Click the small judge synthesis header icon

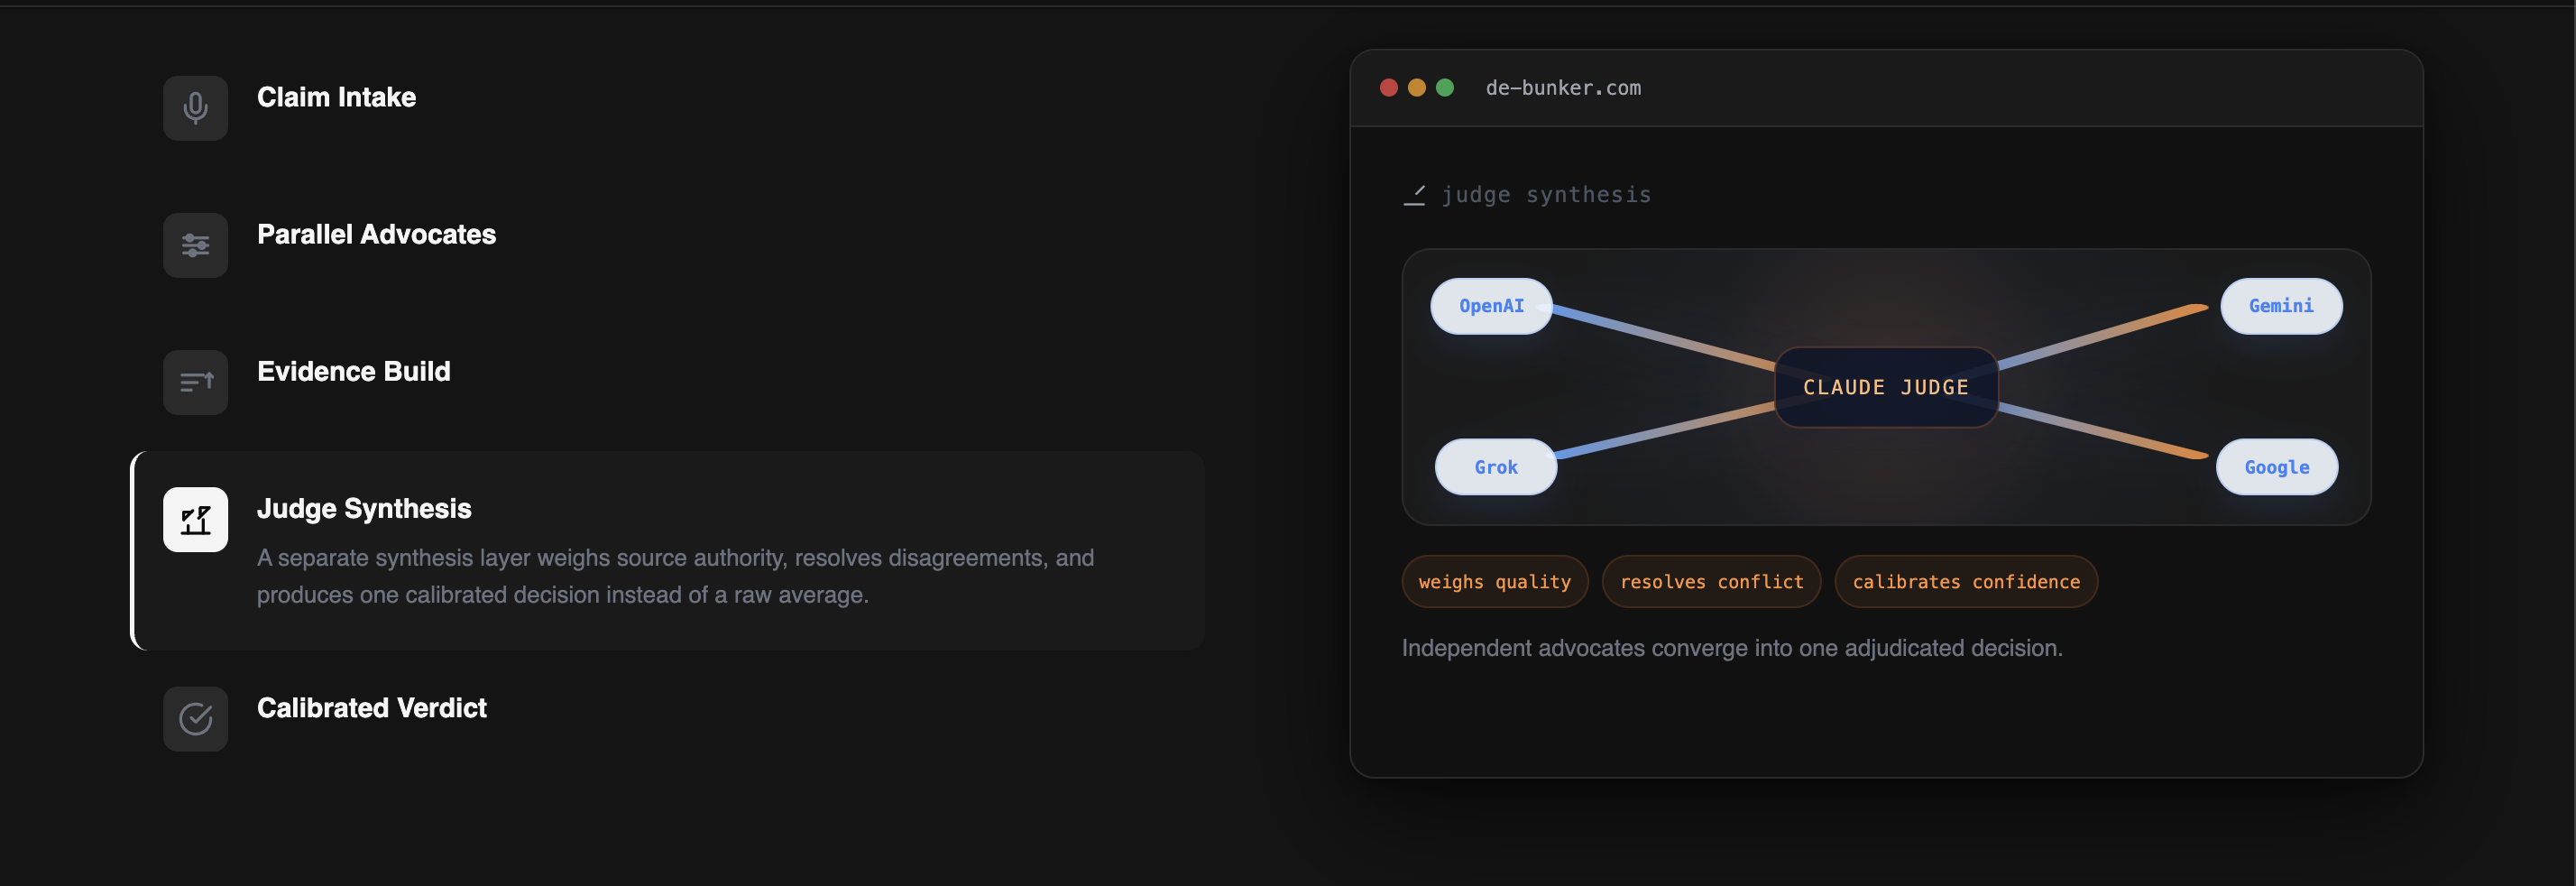(x=1414, y=195)
